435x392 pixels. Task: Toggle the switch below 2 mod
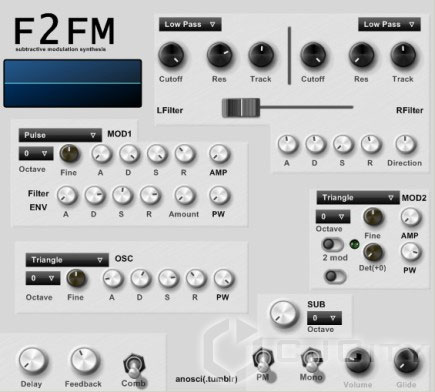pyautogui.click(x=335, y=276)
